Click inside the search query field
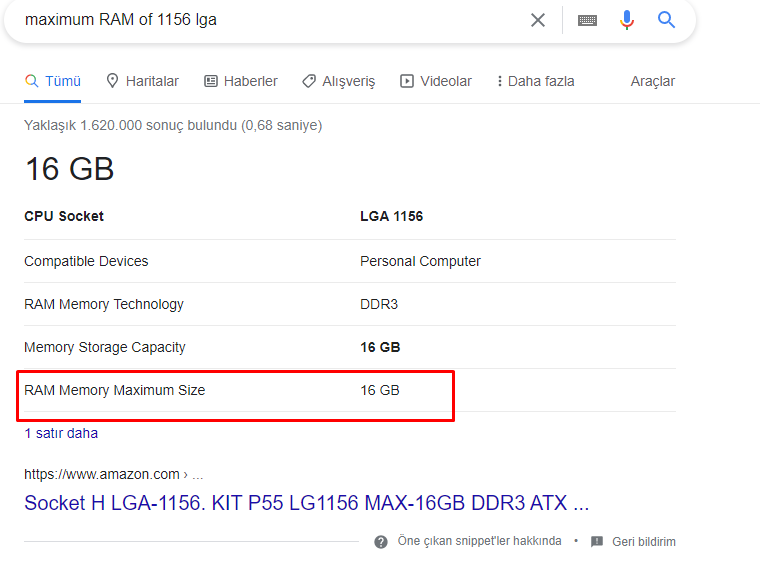The height and width of the screenshot is (576, 760). 271,20
